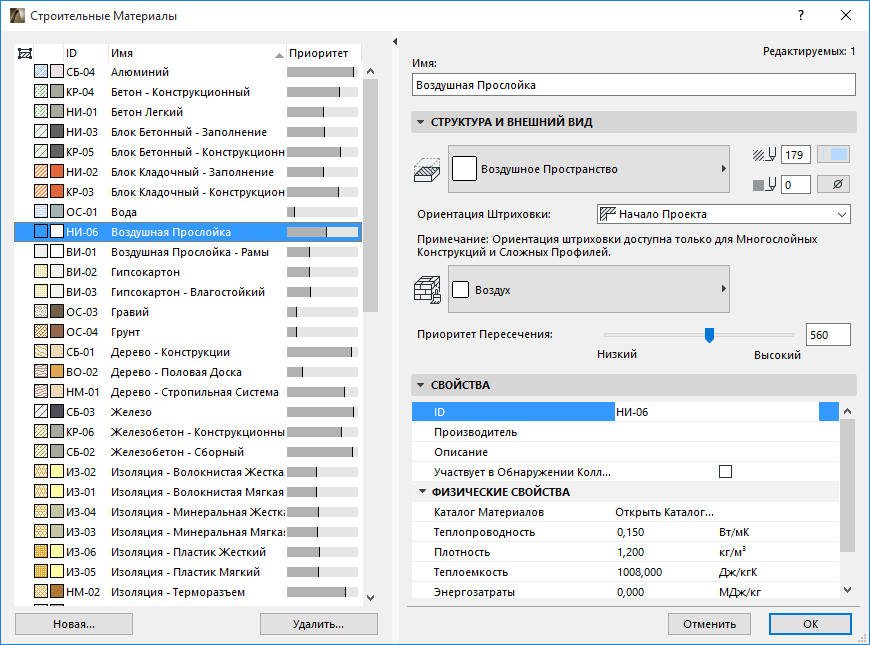Click the hatch icon for Алюминий row

[41, 72]
